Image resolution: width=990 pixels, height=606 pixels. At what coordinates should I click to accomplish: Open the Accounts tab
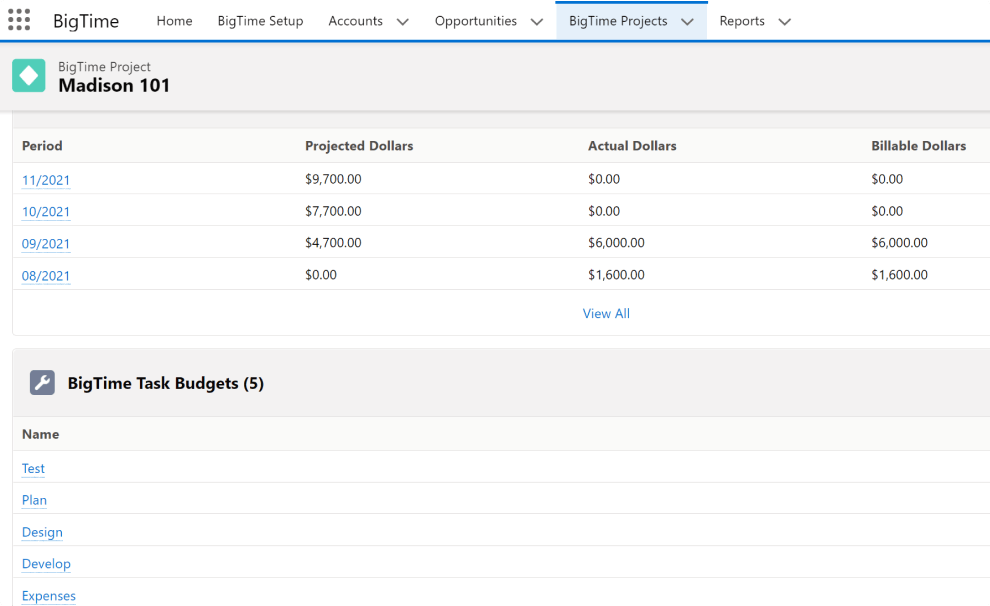[x=355, y=21]
